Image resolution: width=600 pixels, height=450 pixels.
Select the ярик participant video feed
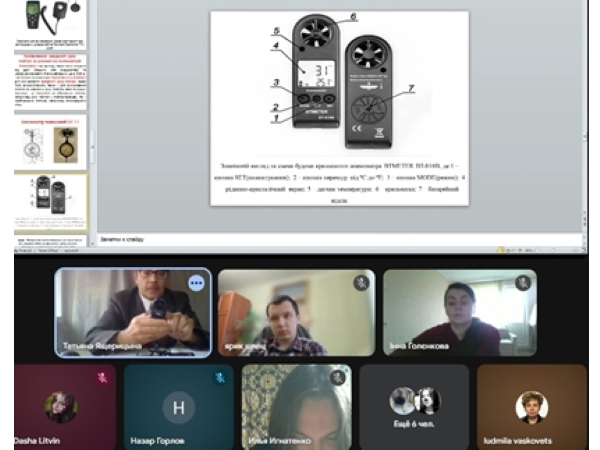coord(296,313)
